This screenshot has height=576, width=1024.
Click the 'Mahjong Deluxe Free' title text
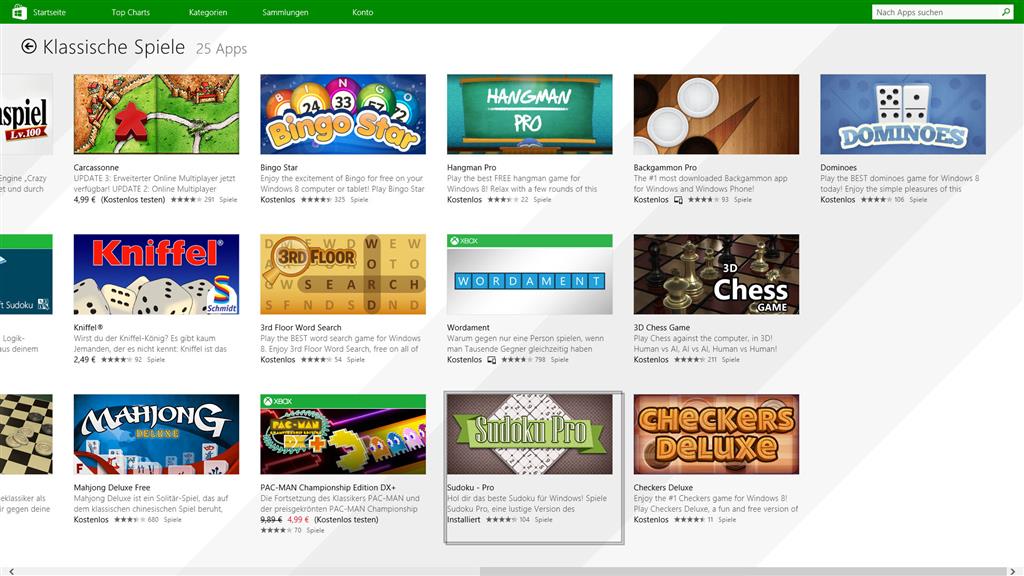pyautogui.click(x=112, y=488)
